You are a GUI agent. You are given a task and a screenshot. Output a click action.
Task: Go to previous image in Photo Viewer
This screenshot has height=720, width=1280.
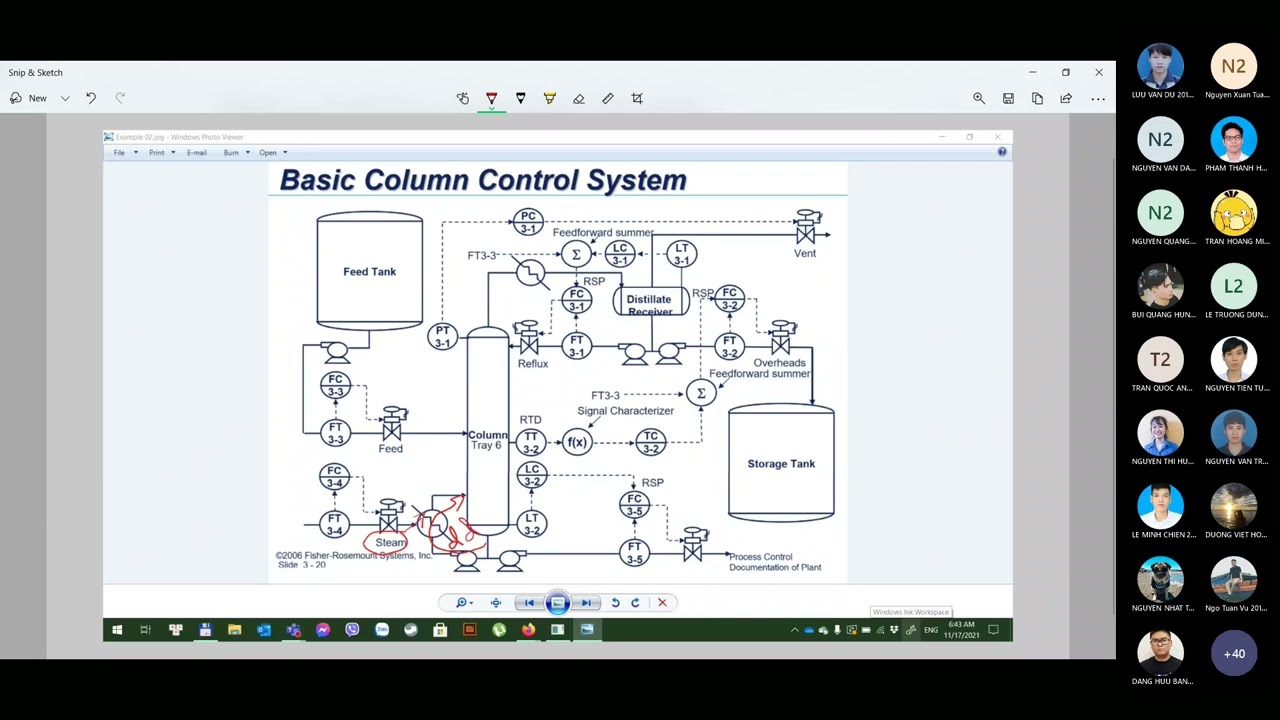[x=530, y=602]
